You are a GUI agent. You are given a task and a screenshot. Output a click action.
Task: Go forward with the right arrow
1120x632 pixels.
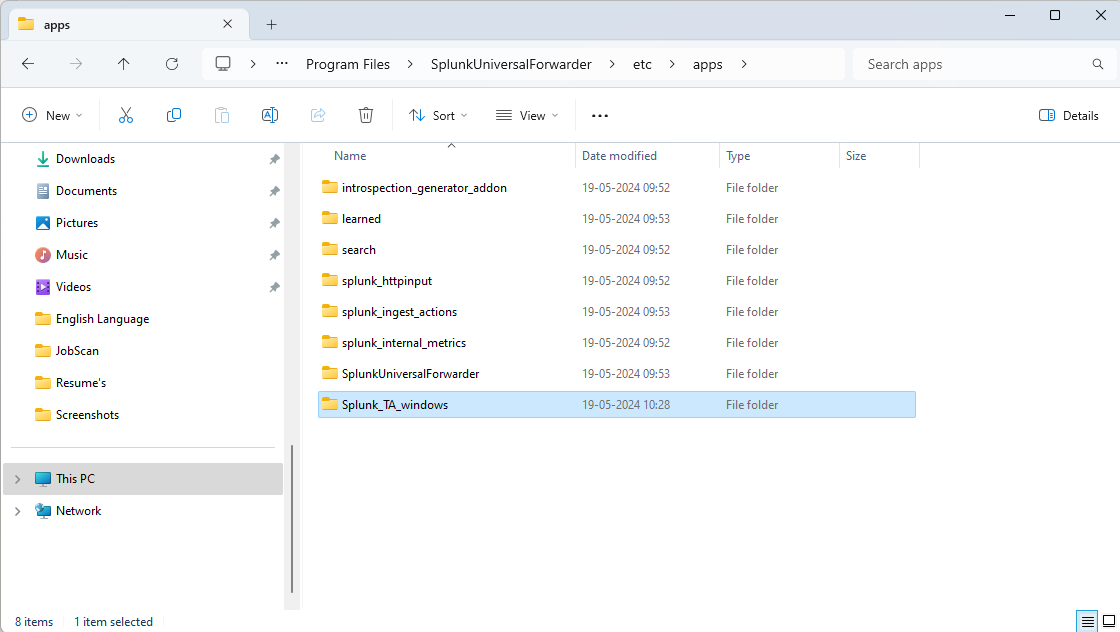76,64
